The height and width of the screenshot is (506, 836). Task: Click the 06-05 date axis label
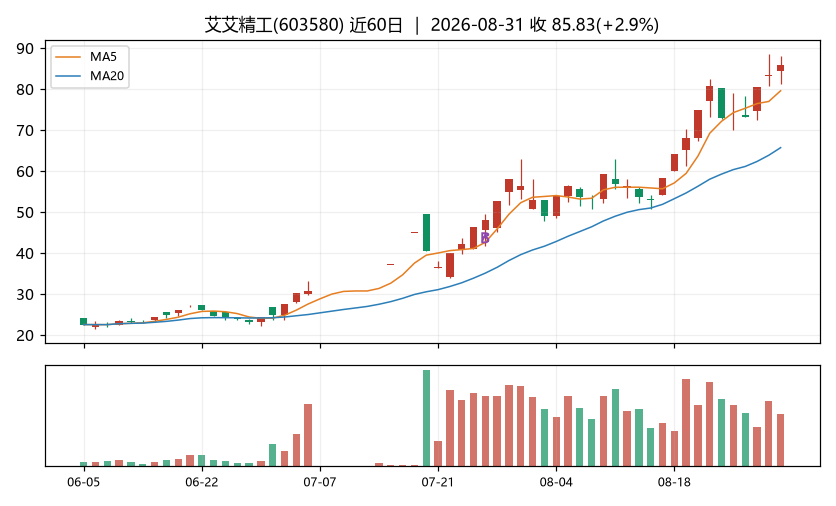[84, 483]
